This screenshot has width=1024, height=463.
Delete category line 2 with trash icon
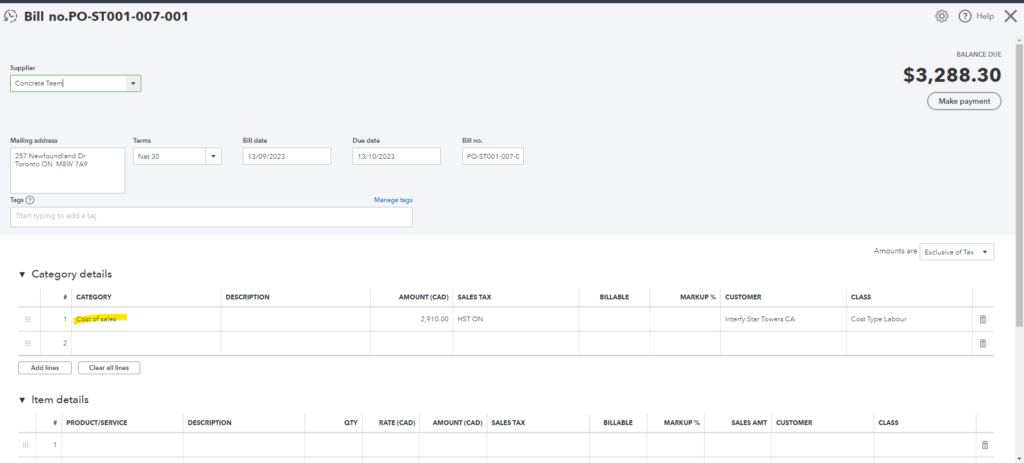tap(982, 343)
